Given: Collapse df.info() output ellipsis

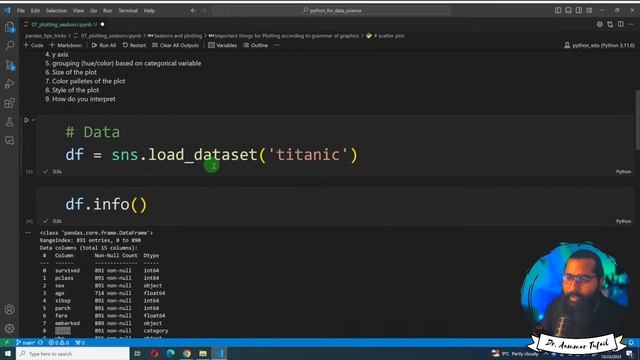Looking at the screenshot, I should click(28, 233).
